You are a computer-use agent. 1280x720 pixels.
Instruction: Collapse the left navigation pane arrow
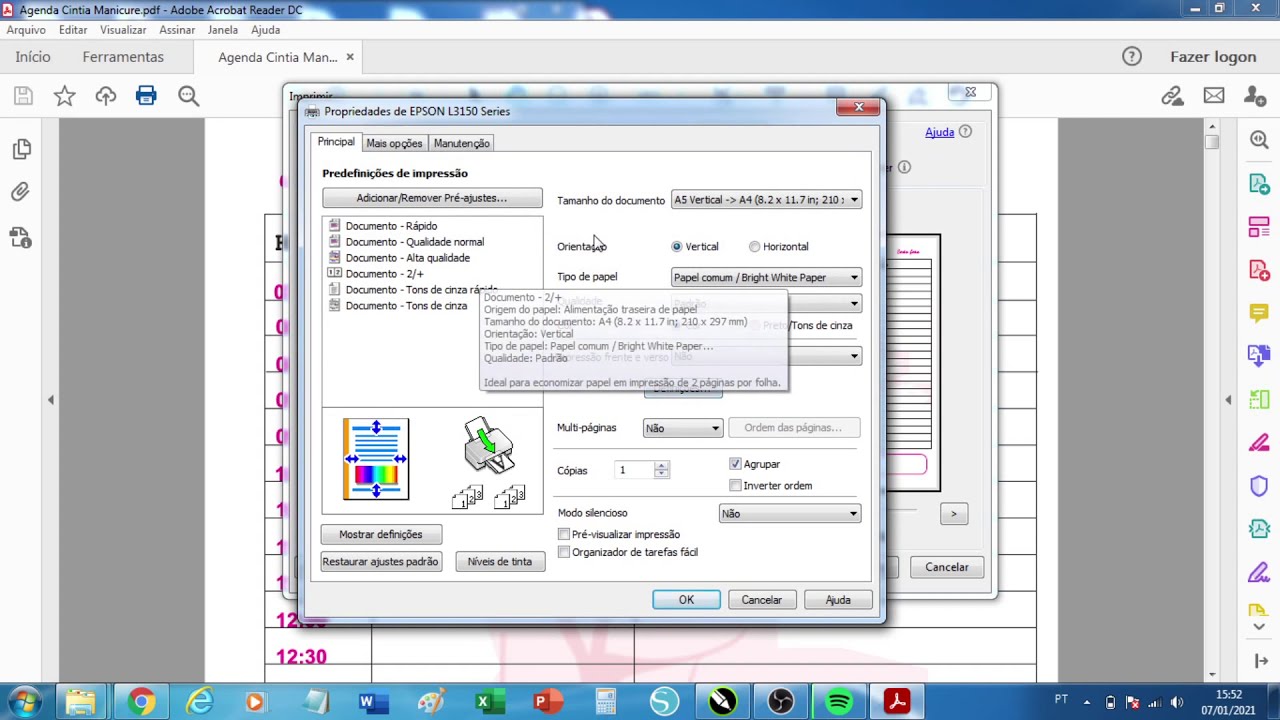click(x=51, y=400)
